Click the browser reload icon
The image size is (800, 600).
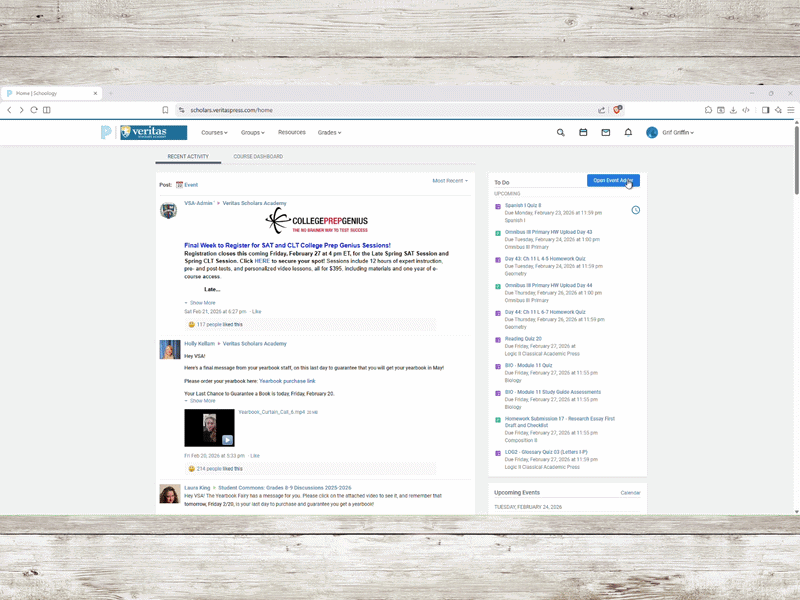(x=34, y=110)
